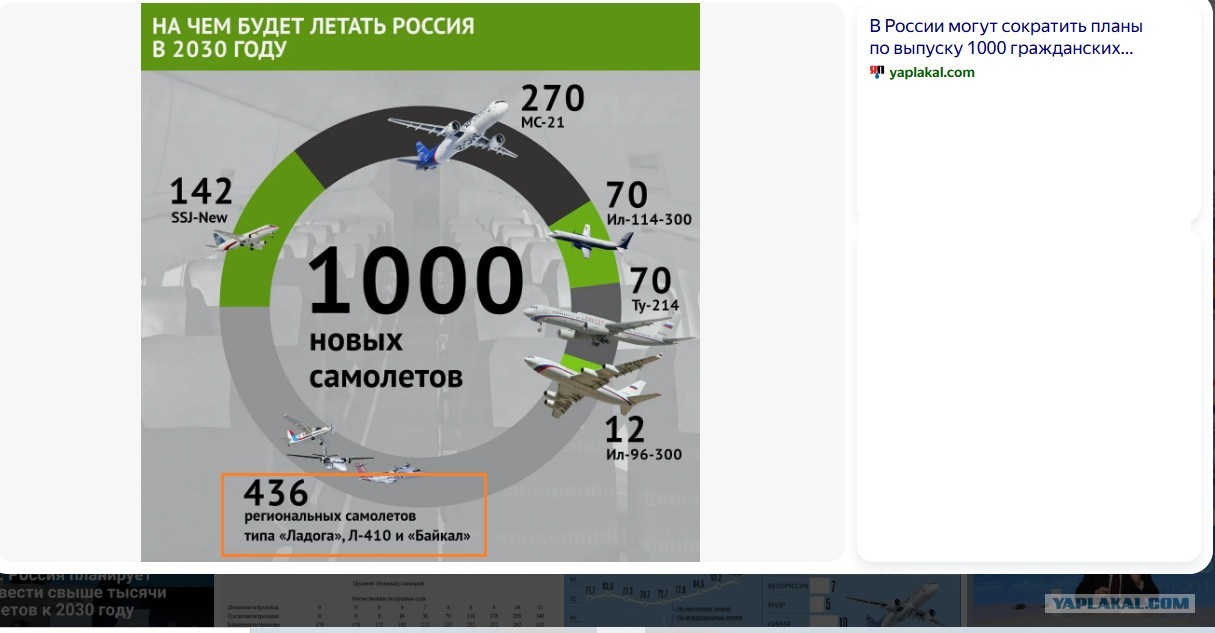Click the SSJ-New airplane picture
Viewport: 1215px width, 633px height.
tap(243, 238)
